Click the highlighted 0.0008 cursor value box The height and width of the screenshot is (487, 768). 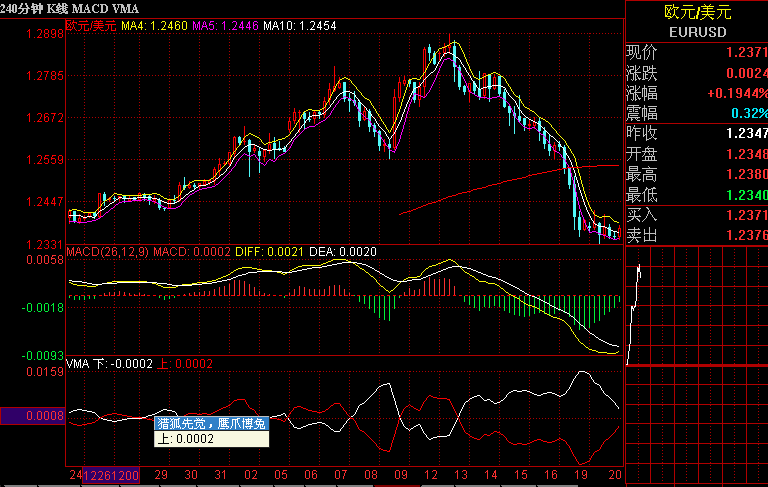pyautogui.click(x=33, y=416)
